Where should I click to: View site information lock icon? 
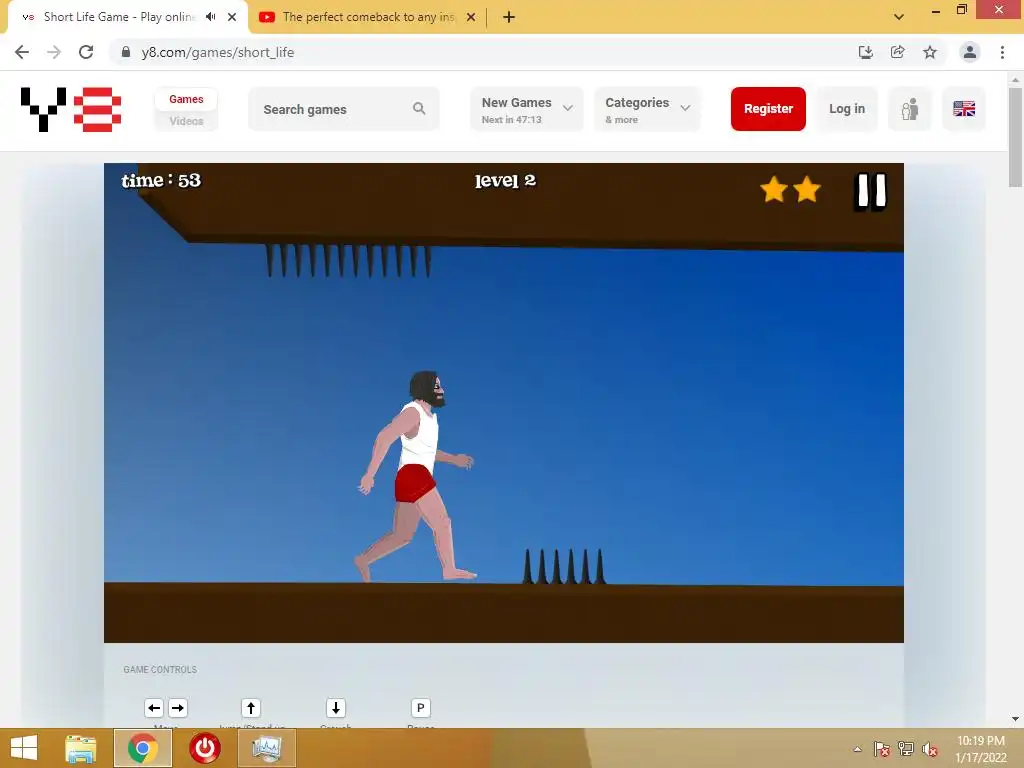click(126, 52)
